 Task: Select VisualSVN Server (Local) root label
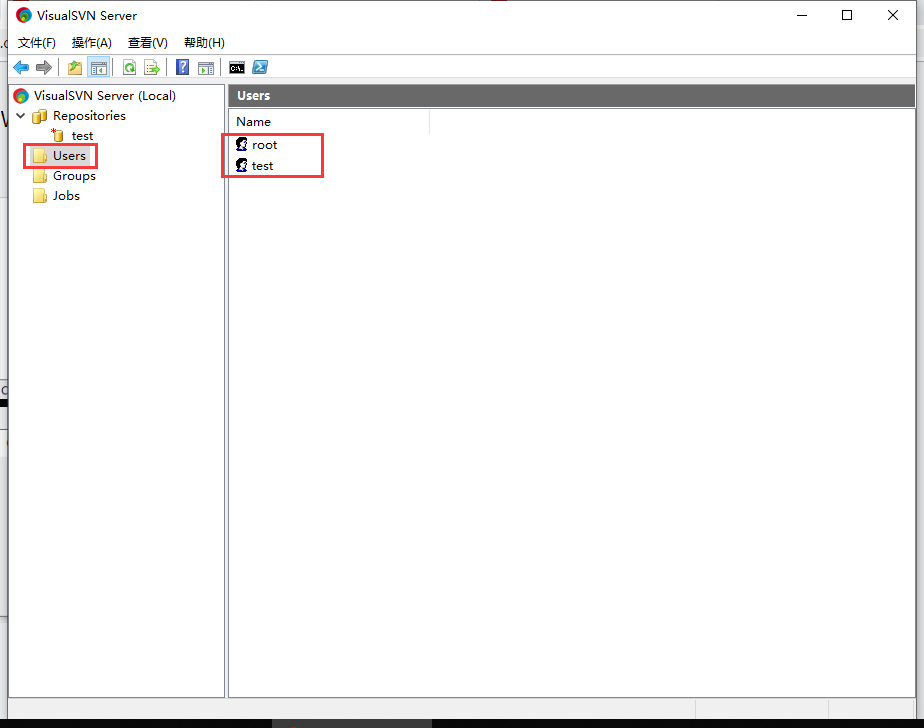[104, 95]
